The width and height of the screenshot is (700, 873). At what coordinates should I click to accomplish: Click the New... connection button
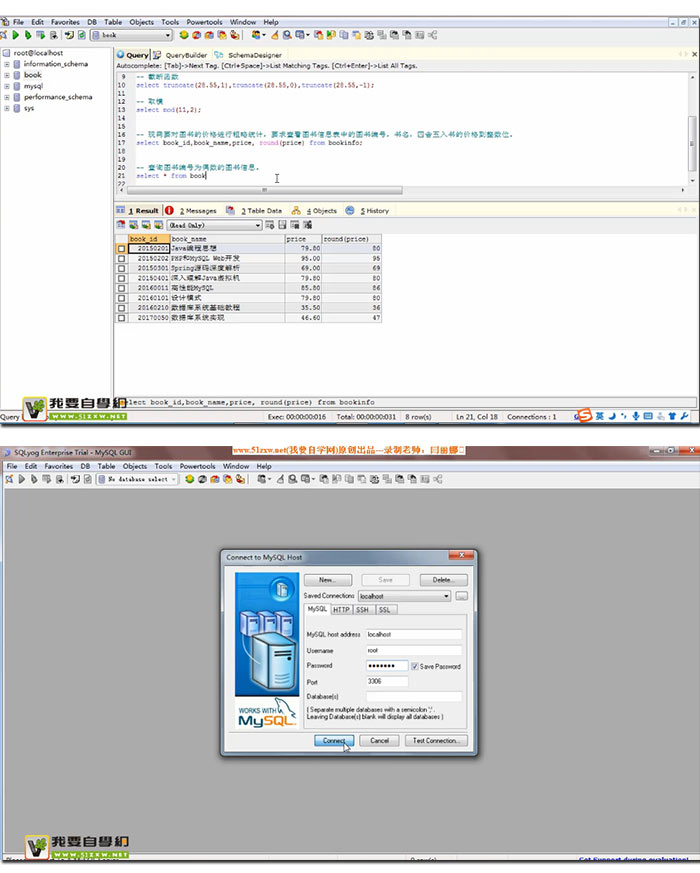[327, 580]
